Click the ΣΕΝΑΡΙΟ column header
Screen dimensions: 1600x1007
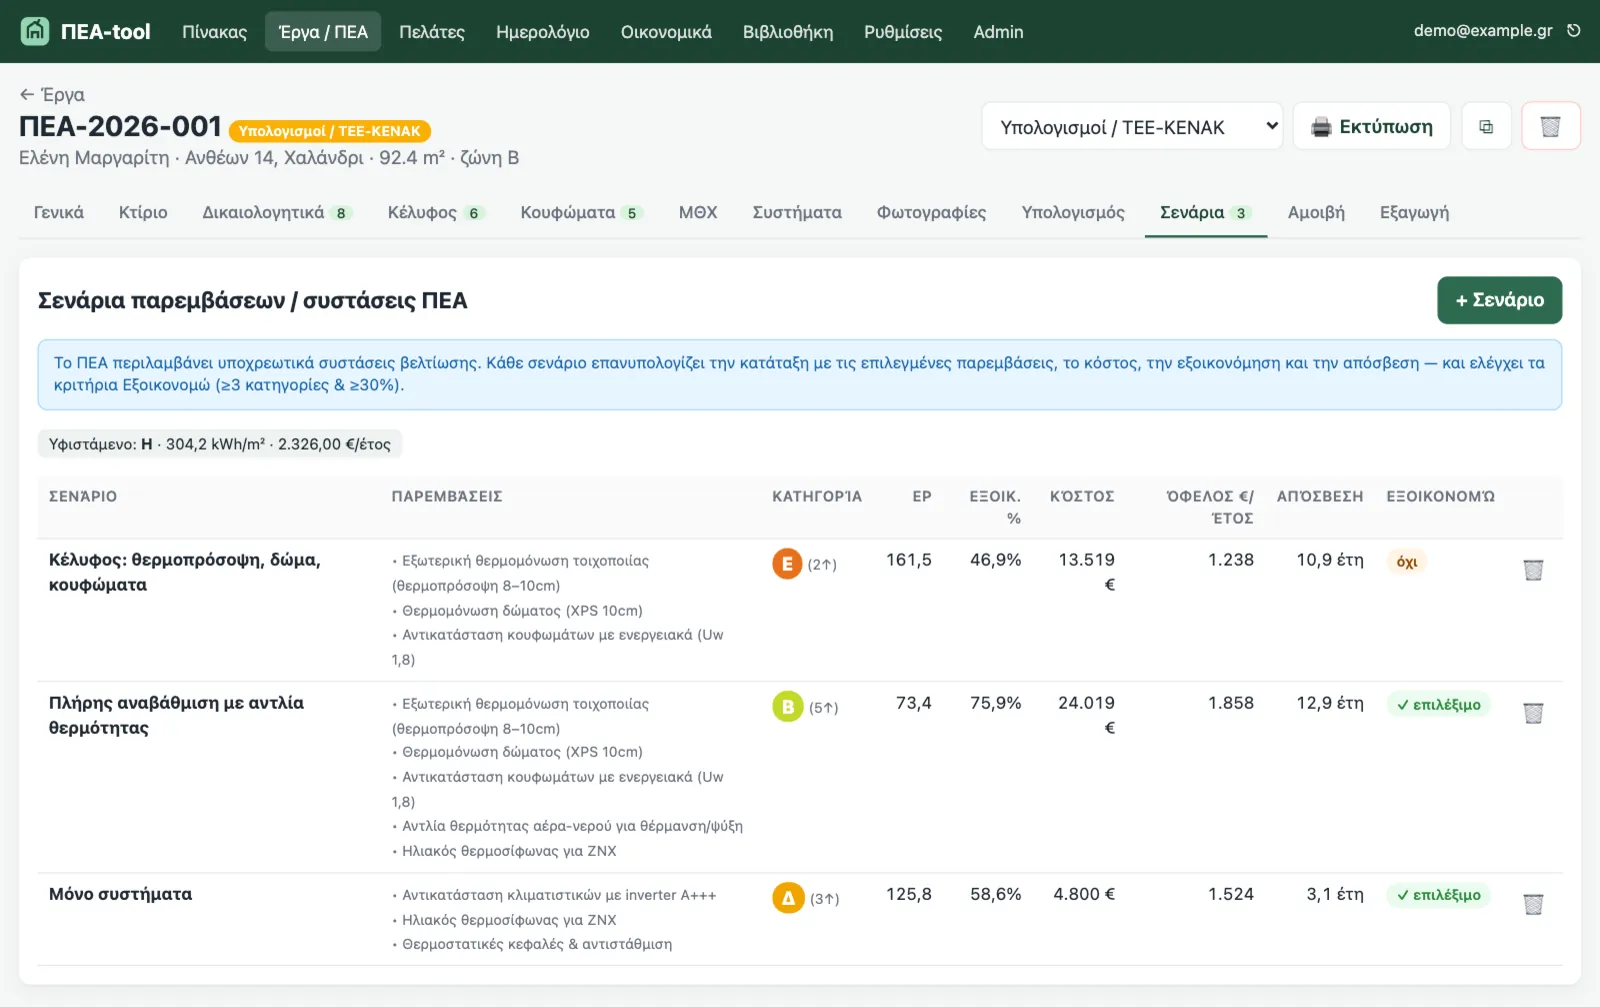(83, 496)
